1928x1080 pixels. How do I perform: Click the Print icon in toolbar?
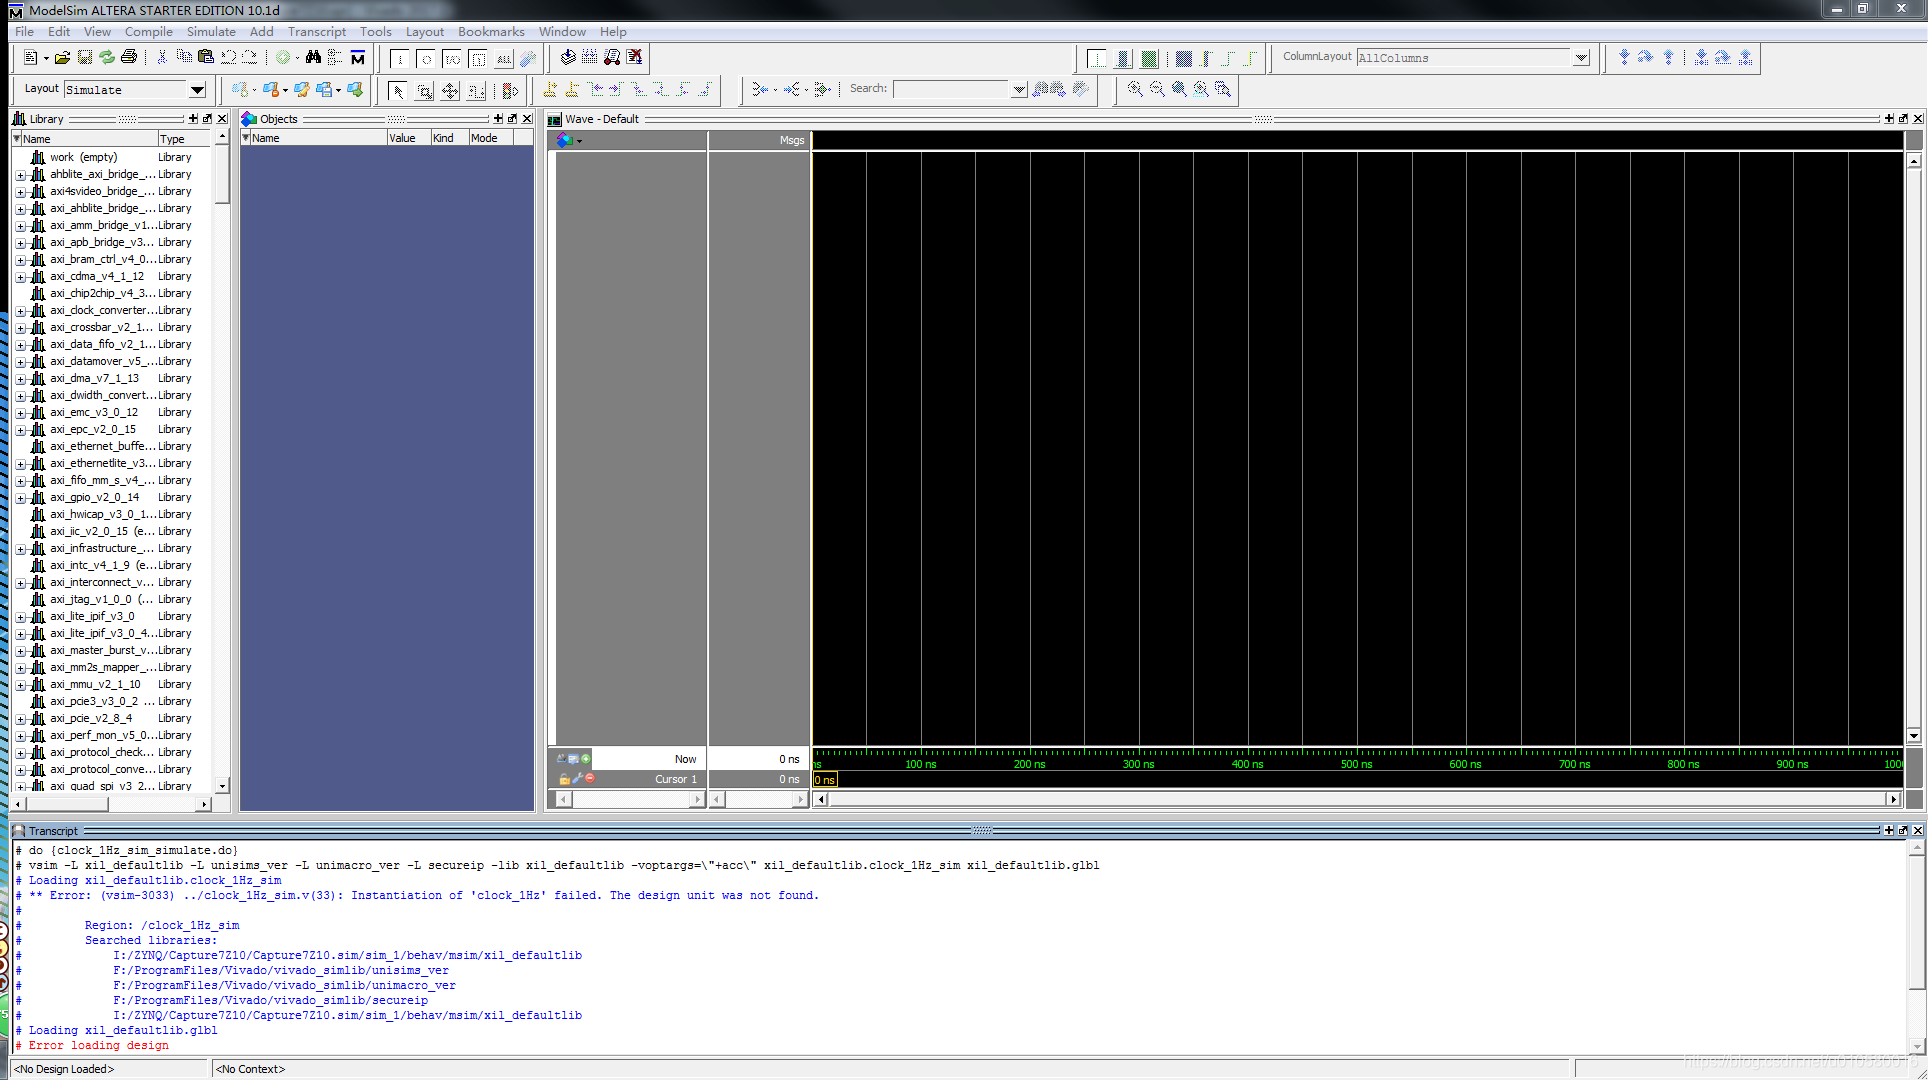pyautogui.click(x=129, y=58)
